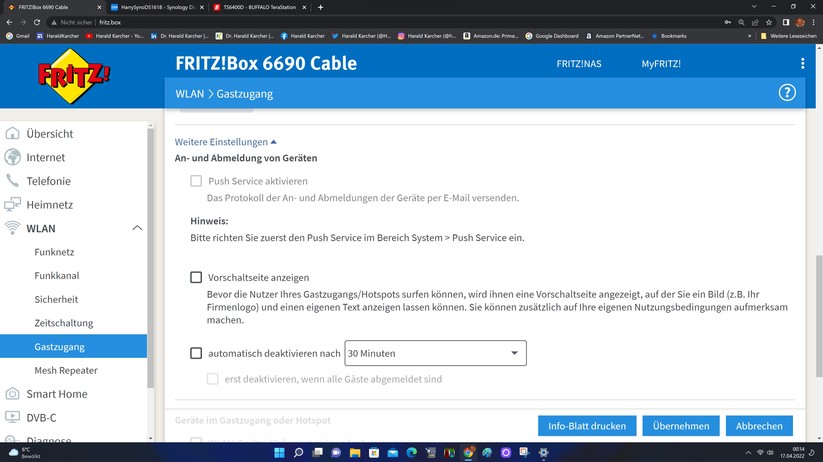Screen dimensions: 823x462
Task: Click the sidebar scroll down arrow
Action: click(151, 437)
